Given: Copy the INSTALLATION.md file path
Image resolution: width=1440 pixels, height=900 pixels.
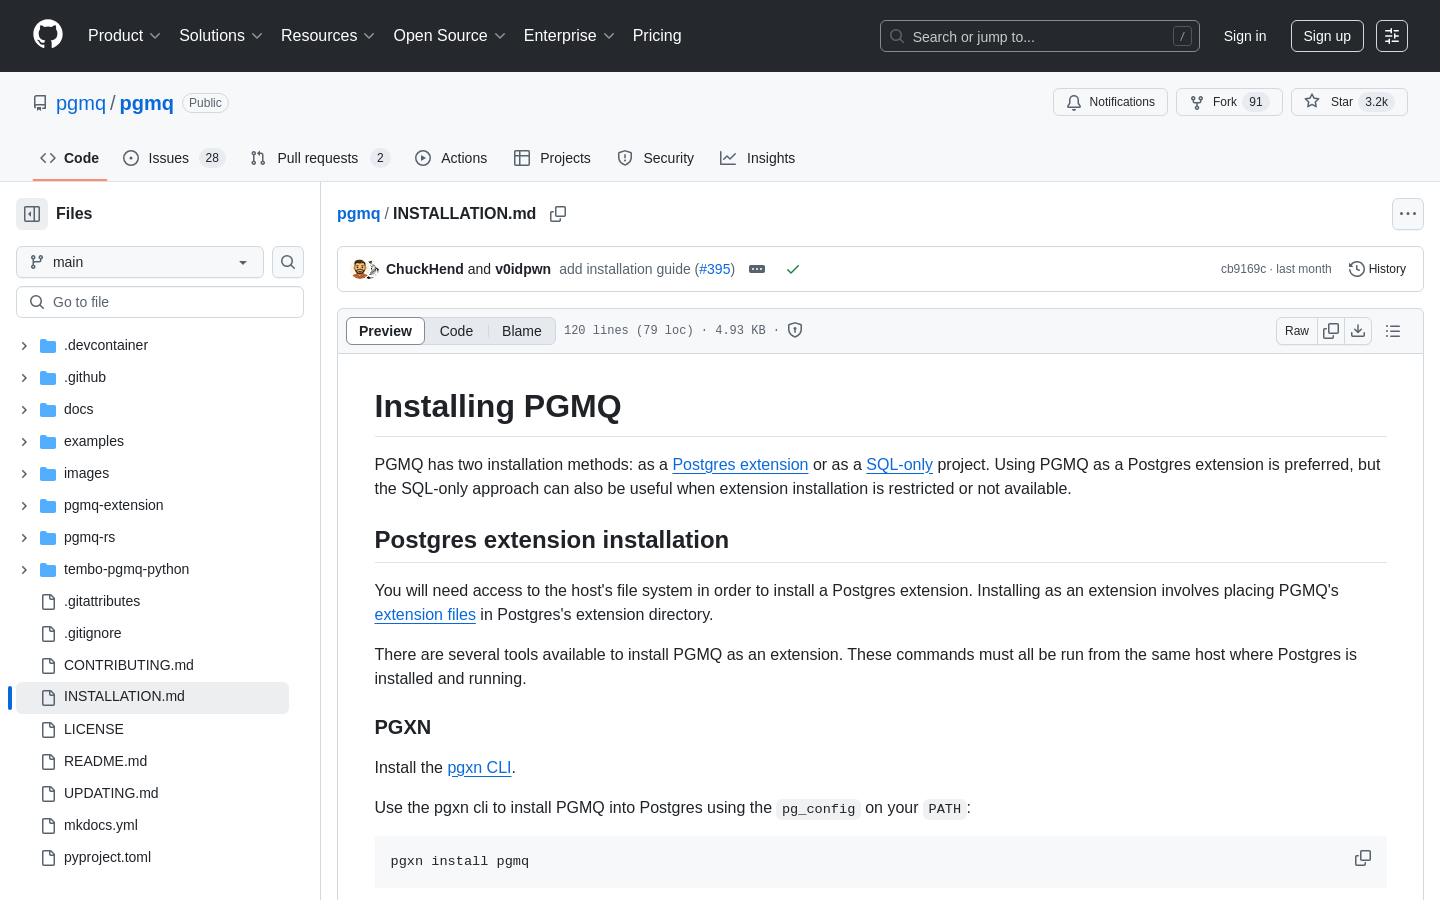Looking at the screenshot, I should point(558,214).
